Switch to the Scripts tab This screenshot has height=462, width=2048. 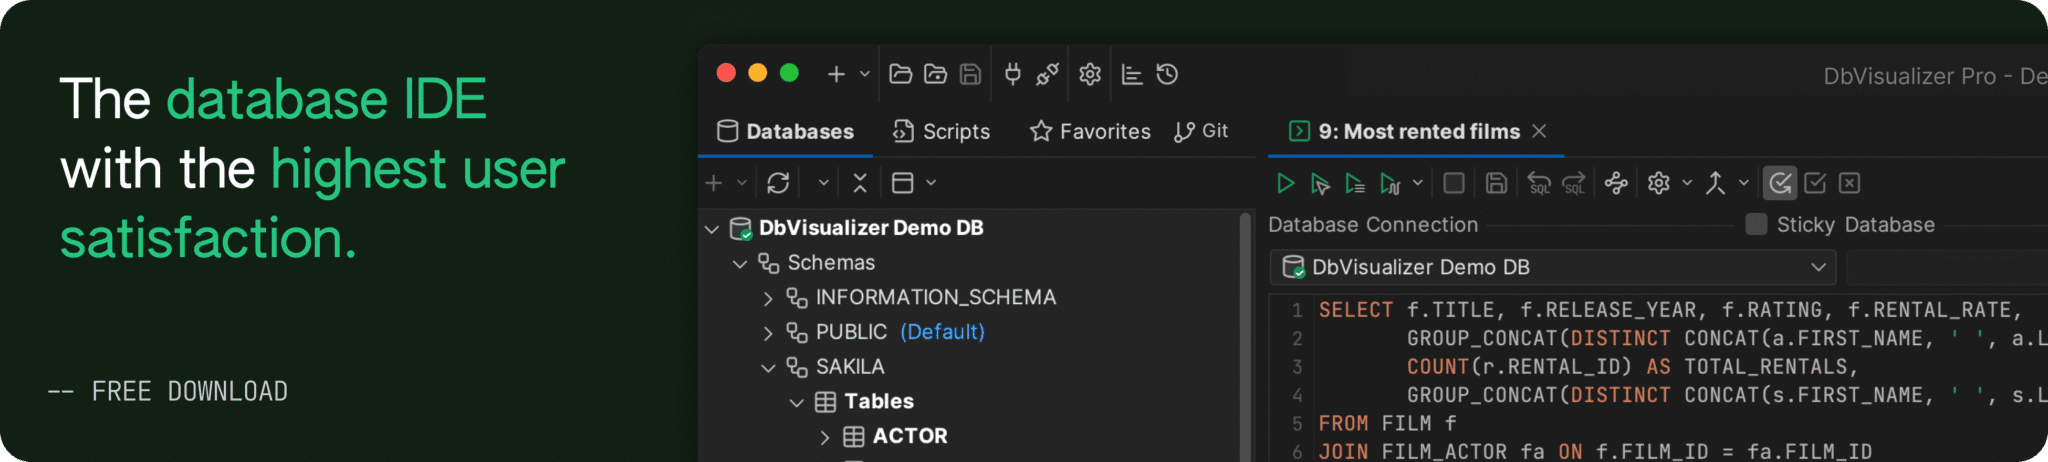click(x=941, y=131)
